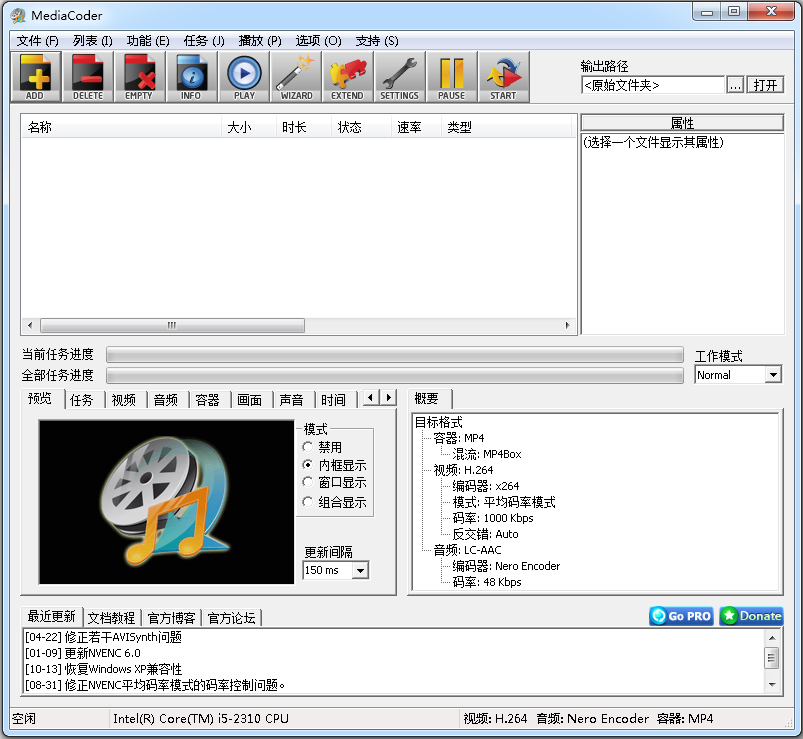
Task: Select tree item 容器: MP4
Action: point(458,438)
